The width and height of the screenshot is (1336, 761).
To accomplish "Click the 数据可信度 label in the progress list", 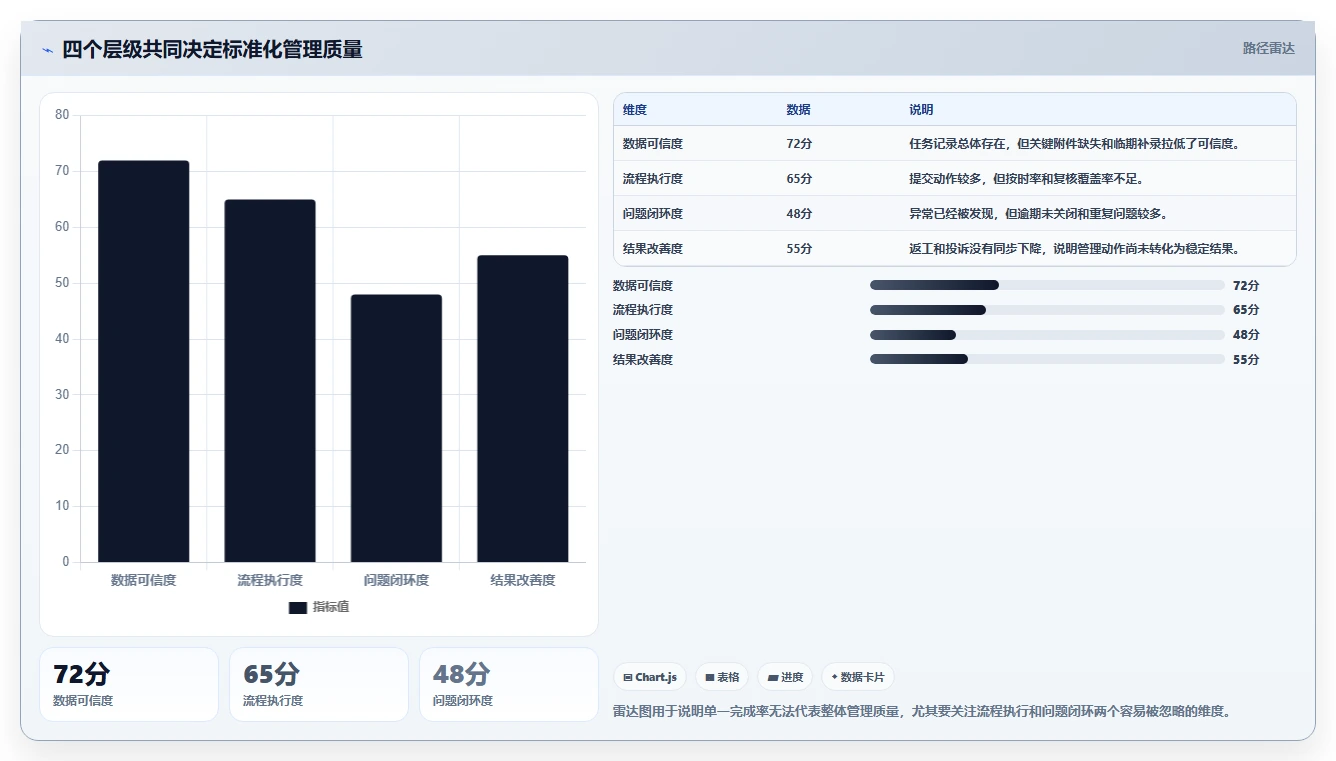I will [643, 285].
